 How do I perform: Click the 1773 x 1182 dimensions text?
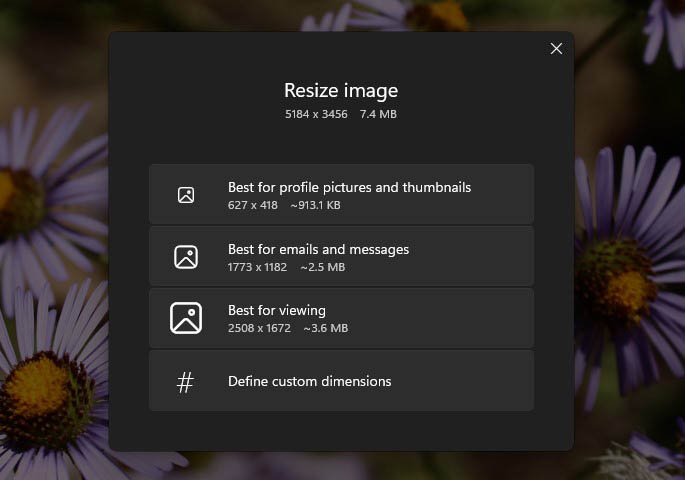(257, 267)
